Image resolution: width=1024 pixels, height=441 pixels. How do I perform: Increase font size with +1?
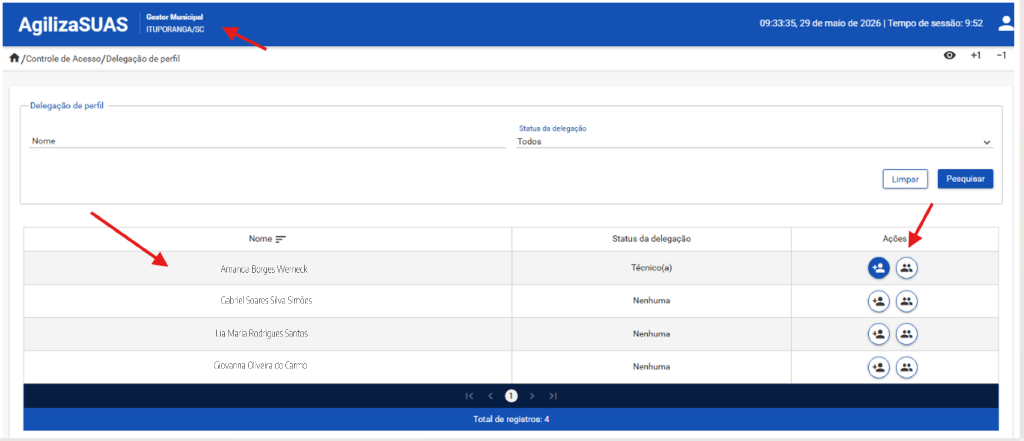tap(975, 56)
